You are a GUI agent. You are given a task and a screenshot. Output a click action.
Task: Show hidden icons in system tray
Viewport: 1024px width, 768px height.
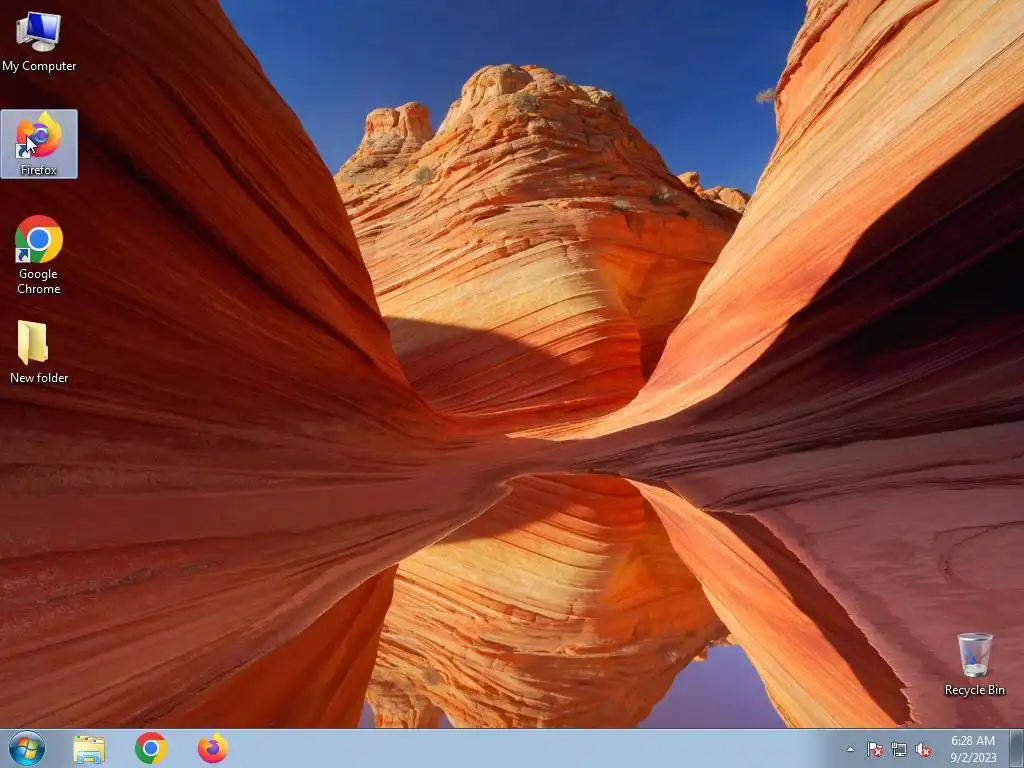(x=850, y=750)
